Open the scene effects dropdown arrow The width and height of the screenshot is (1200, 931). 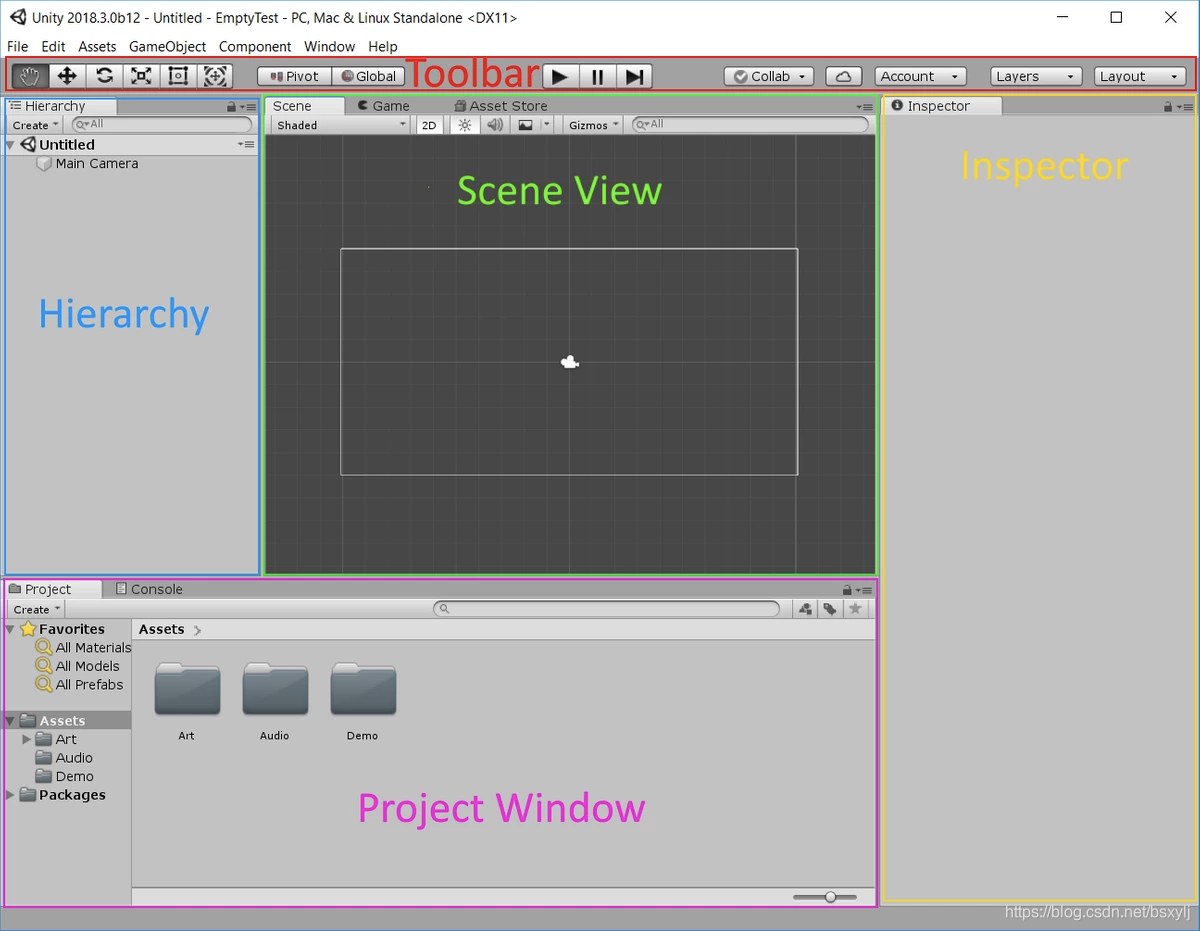546,125
